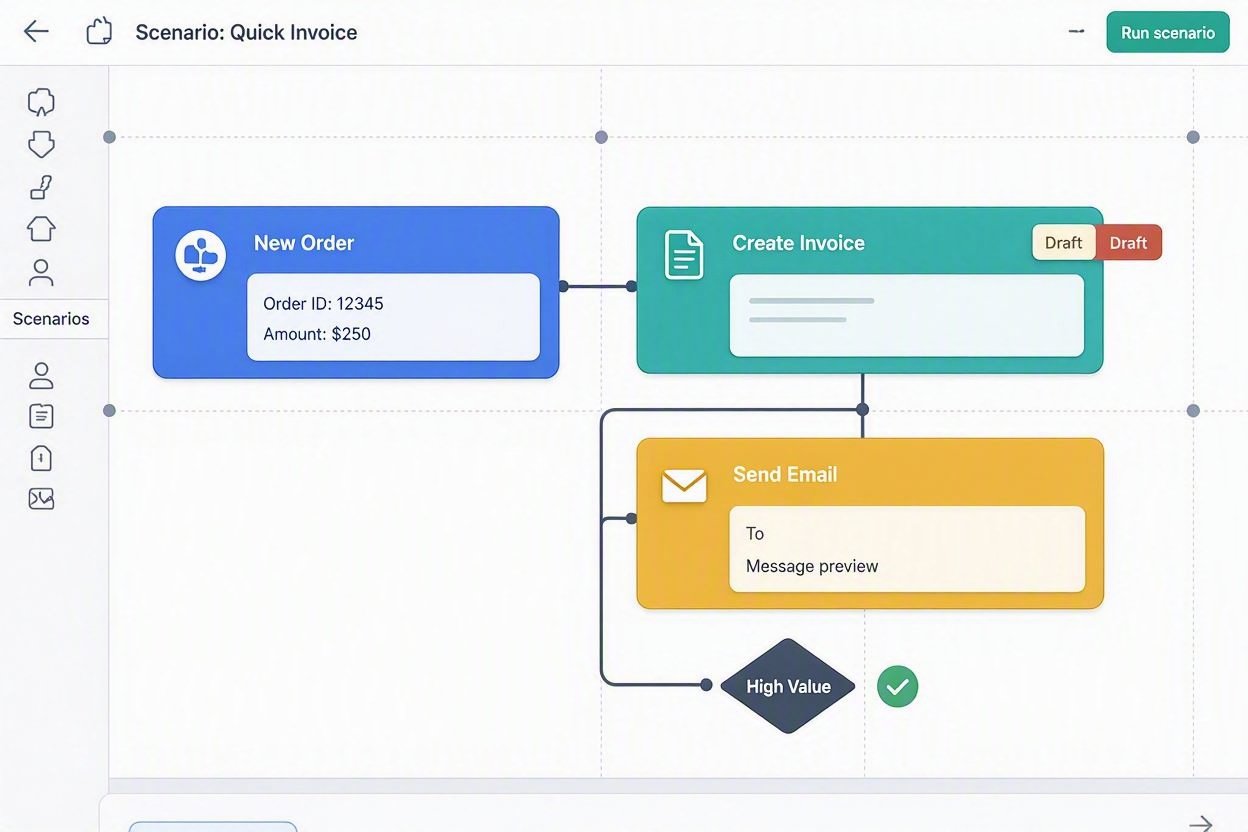The height and width of the screenshot is (832, 1248).
Task: Open the image sidebar icon
Action: pyautogui.click(x=41, y=498)
